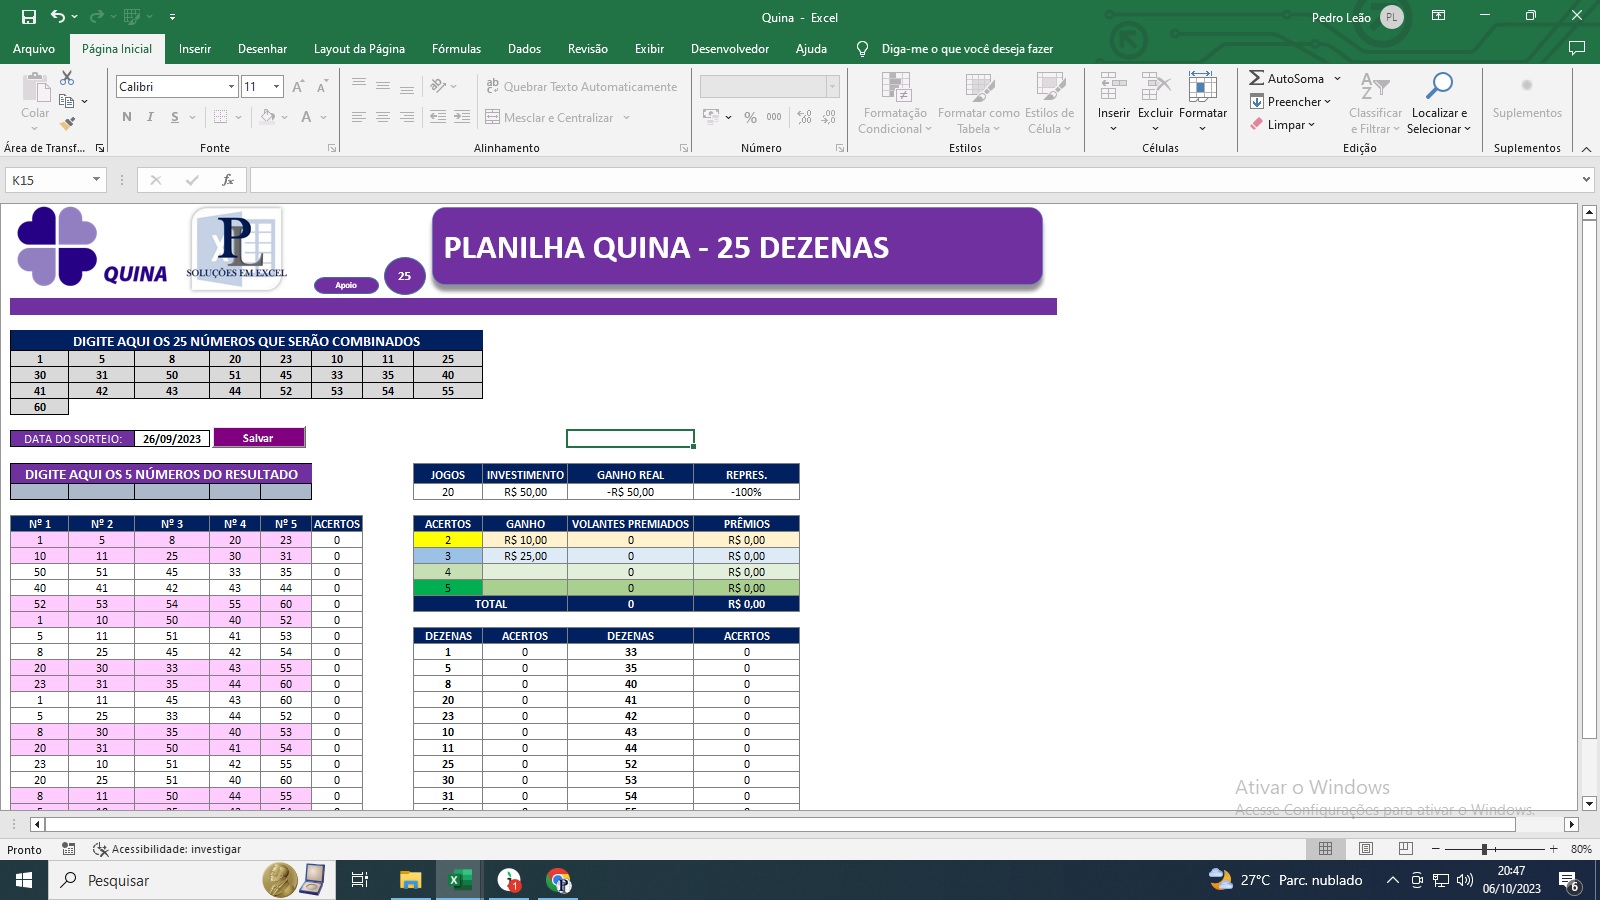Open the font size dropdown arrow
This screenshot has height=900, width=1600.
[277, 87]
